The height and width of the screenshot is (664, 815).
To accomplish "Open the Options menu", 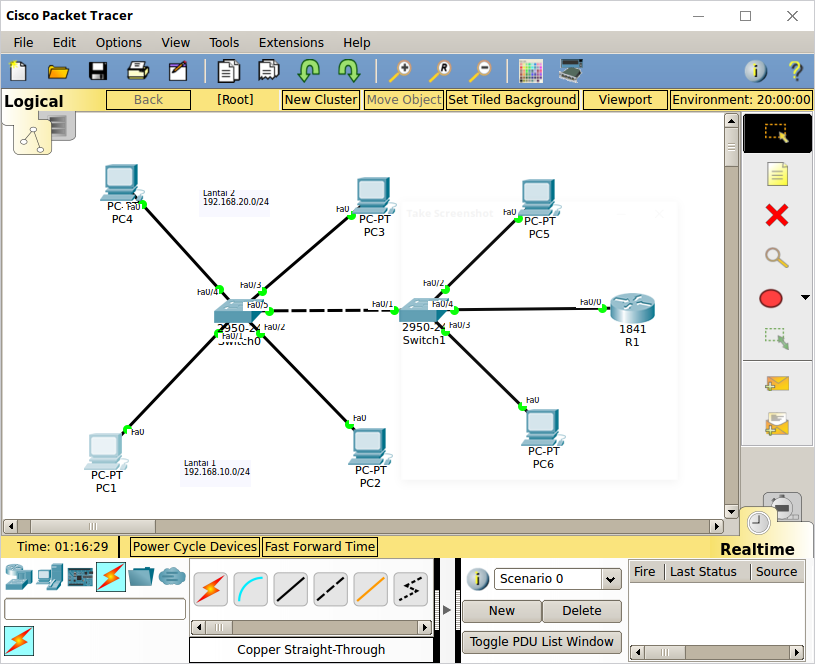I will [118, 43].
